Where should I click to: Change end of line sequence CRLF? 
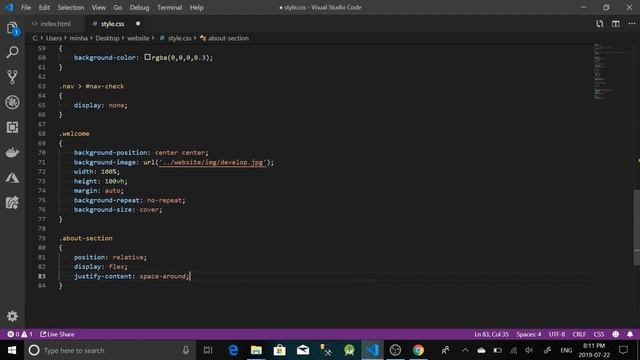click(x=579, y=334)
